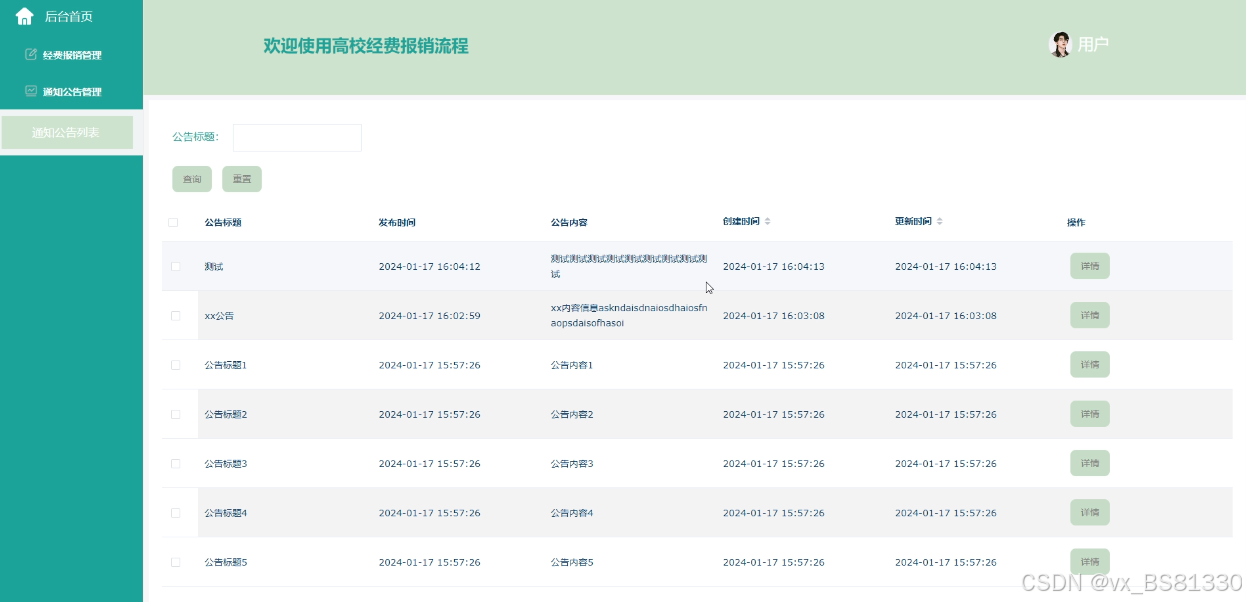The width and height of the screenshot is (1246, 602).
Task: Click the 公告标题3 cell
Action: (225, 464)
